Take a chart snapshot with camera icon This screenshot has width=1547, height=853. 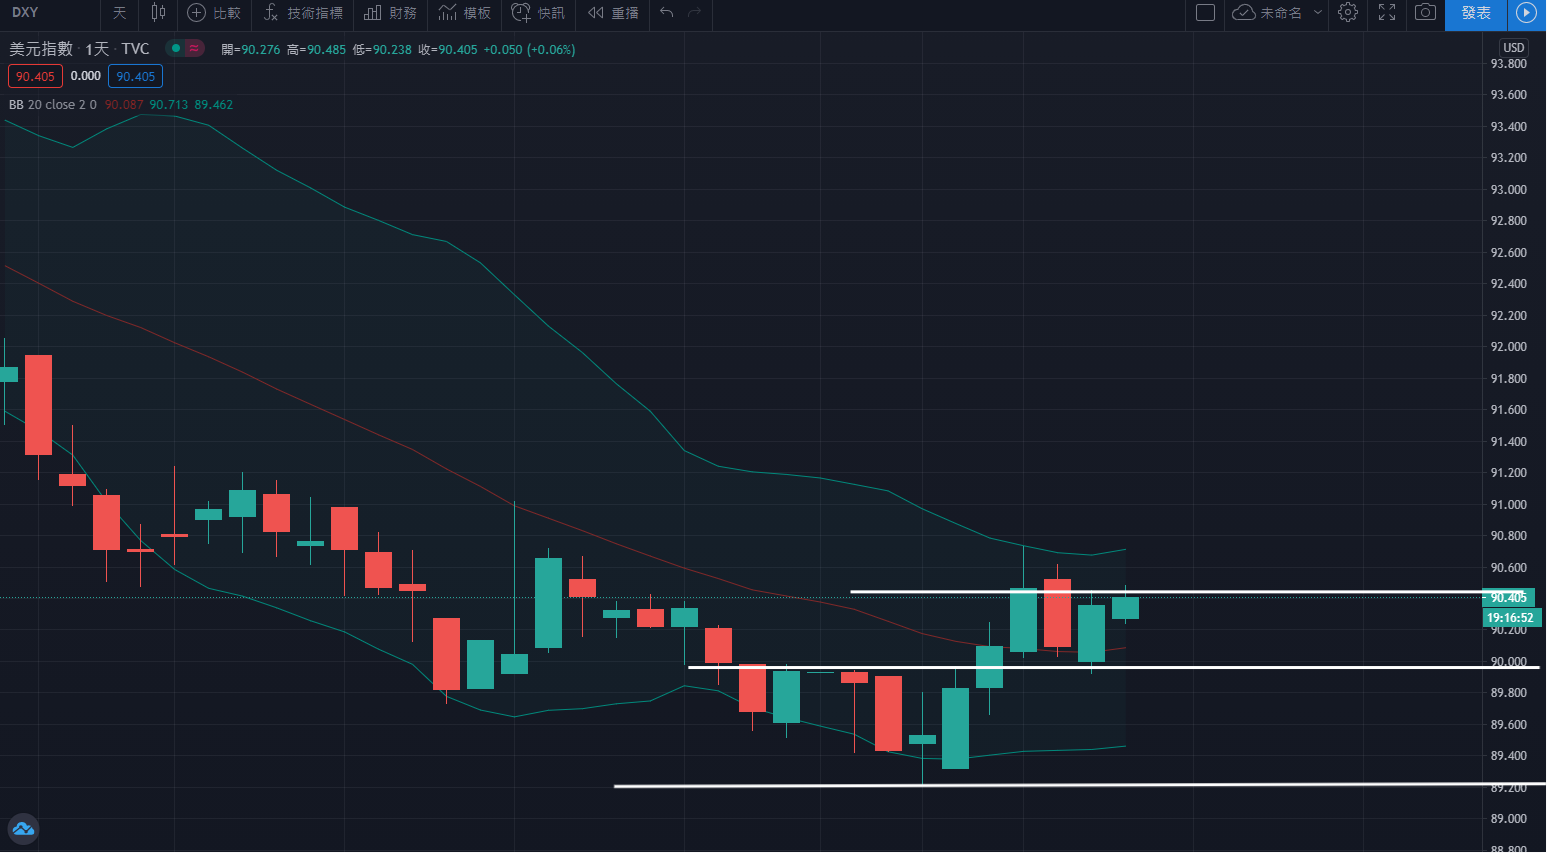(1425, 13)
